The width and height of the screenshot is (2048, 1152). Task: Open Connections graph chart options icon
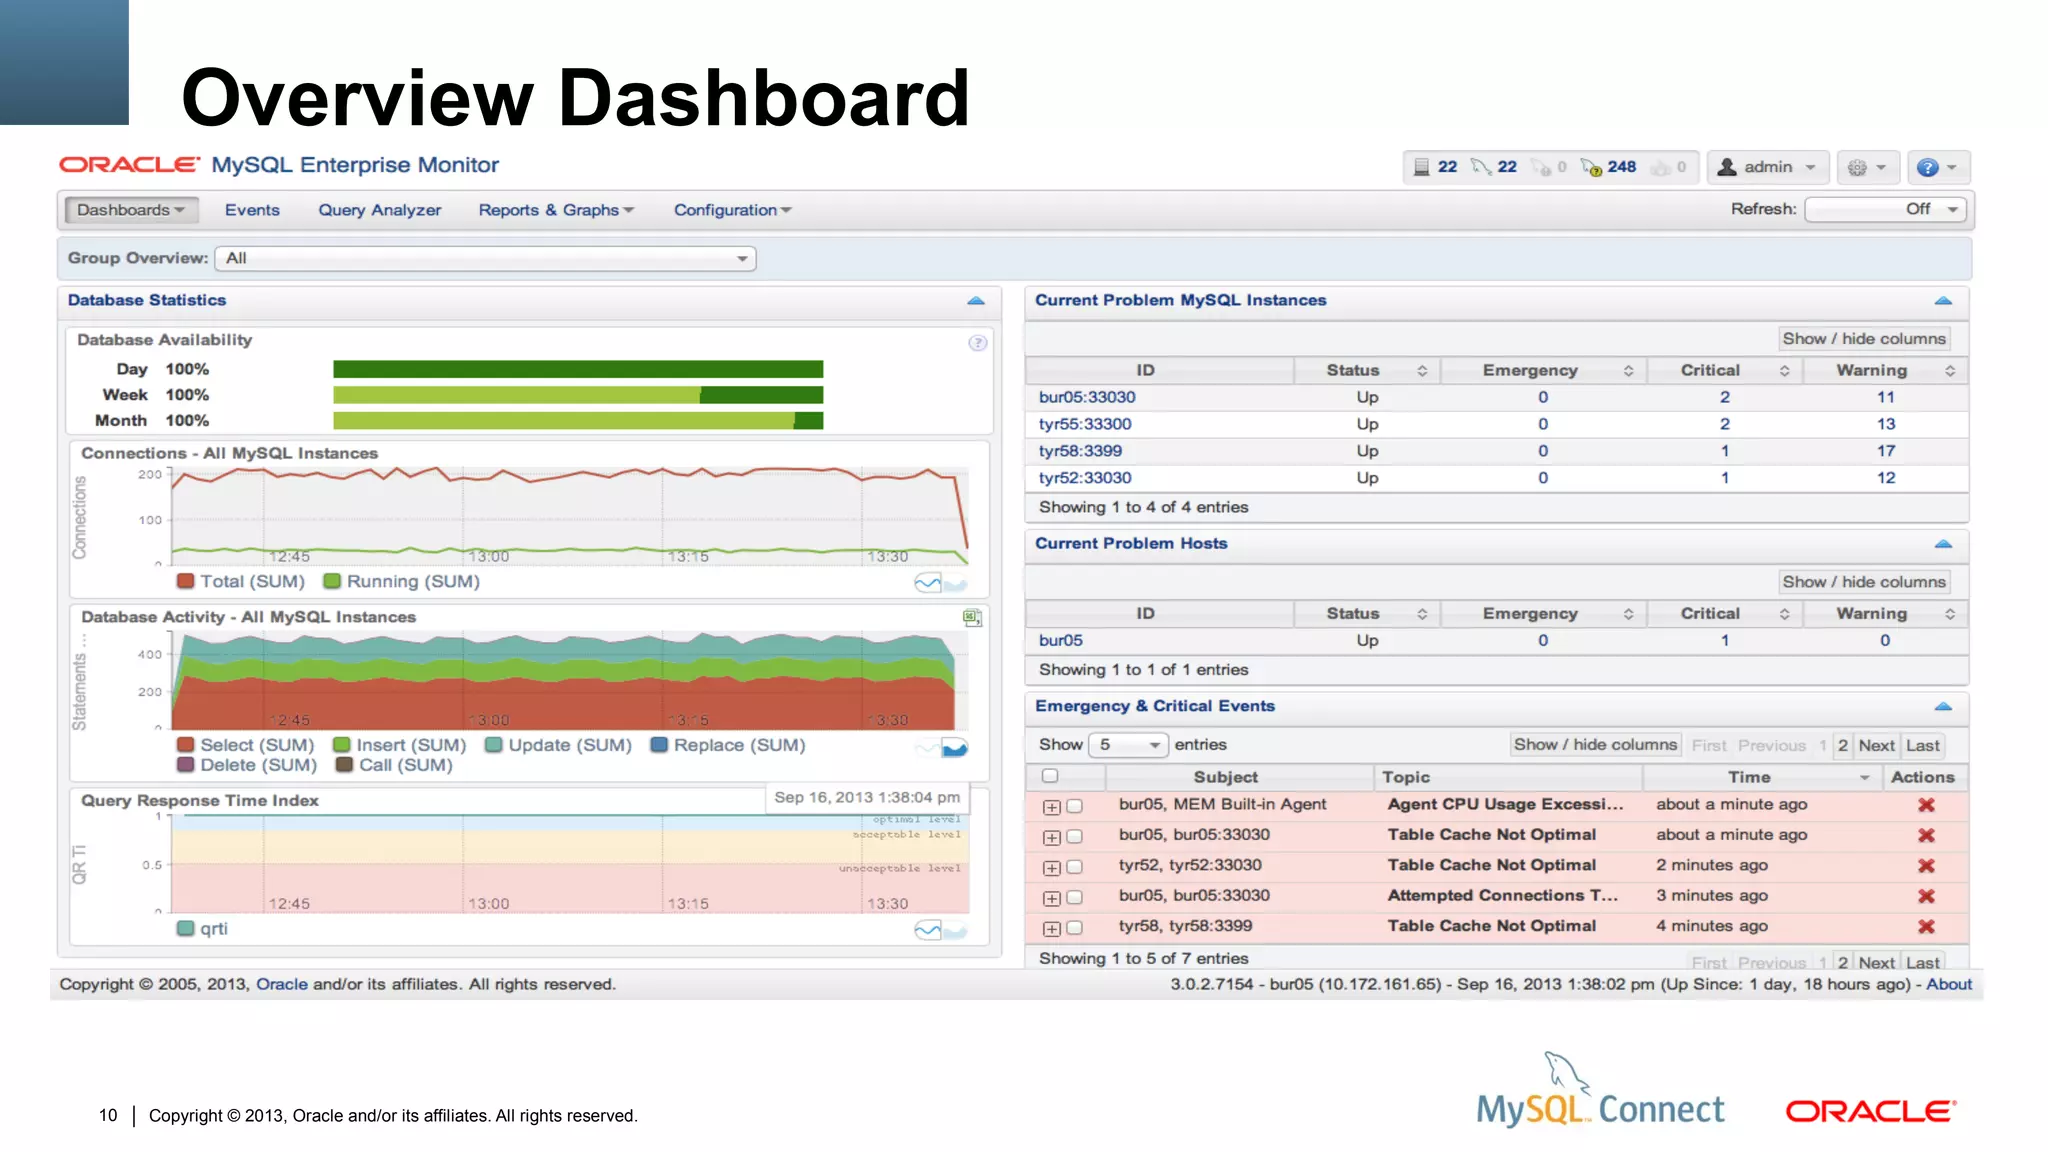940,583
